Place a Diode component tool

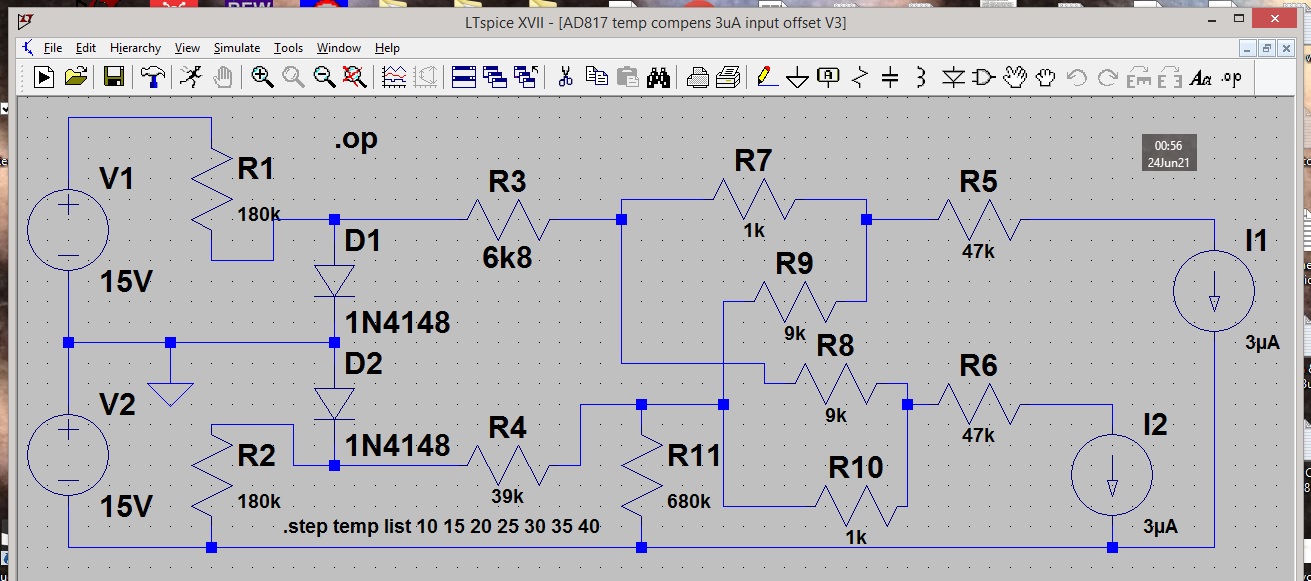[x=953, y=77]
